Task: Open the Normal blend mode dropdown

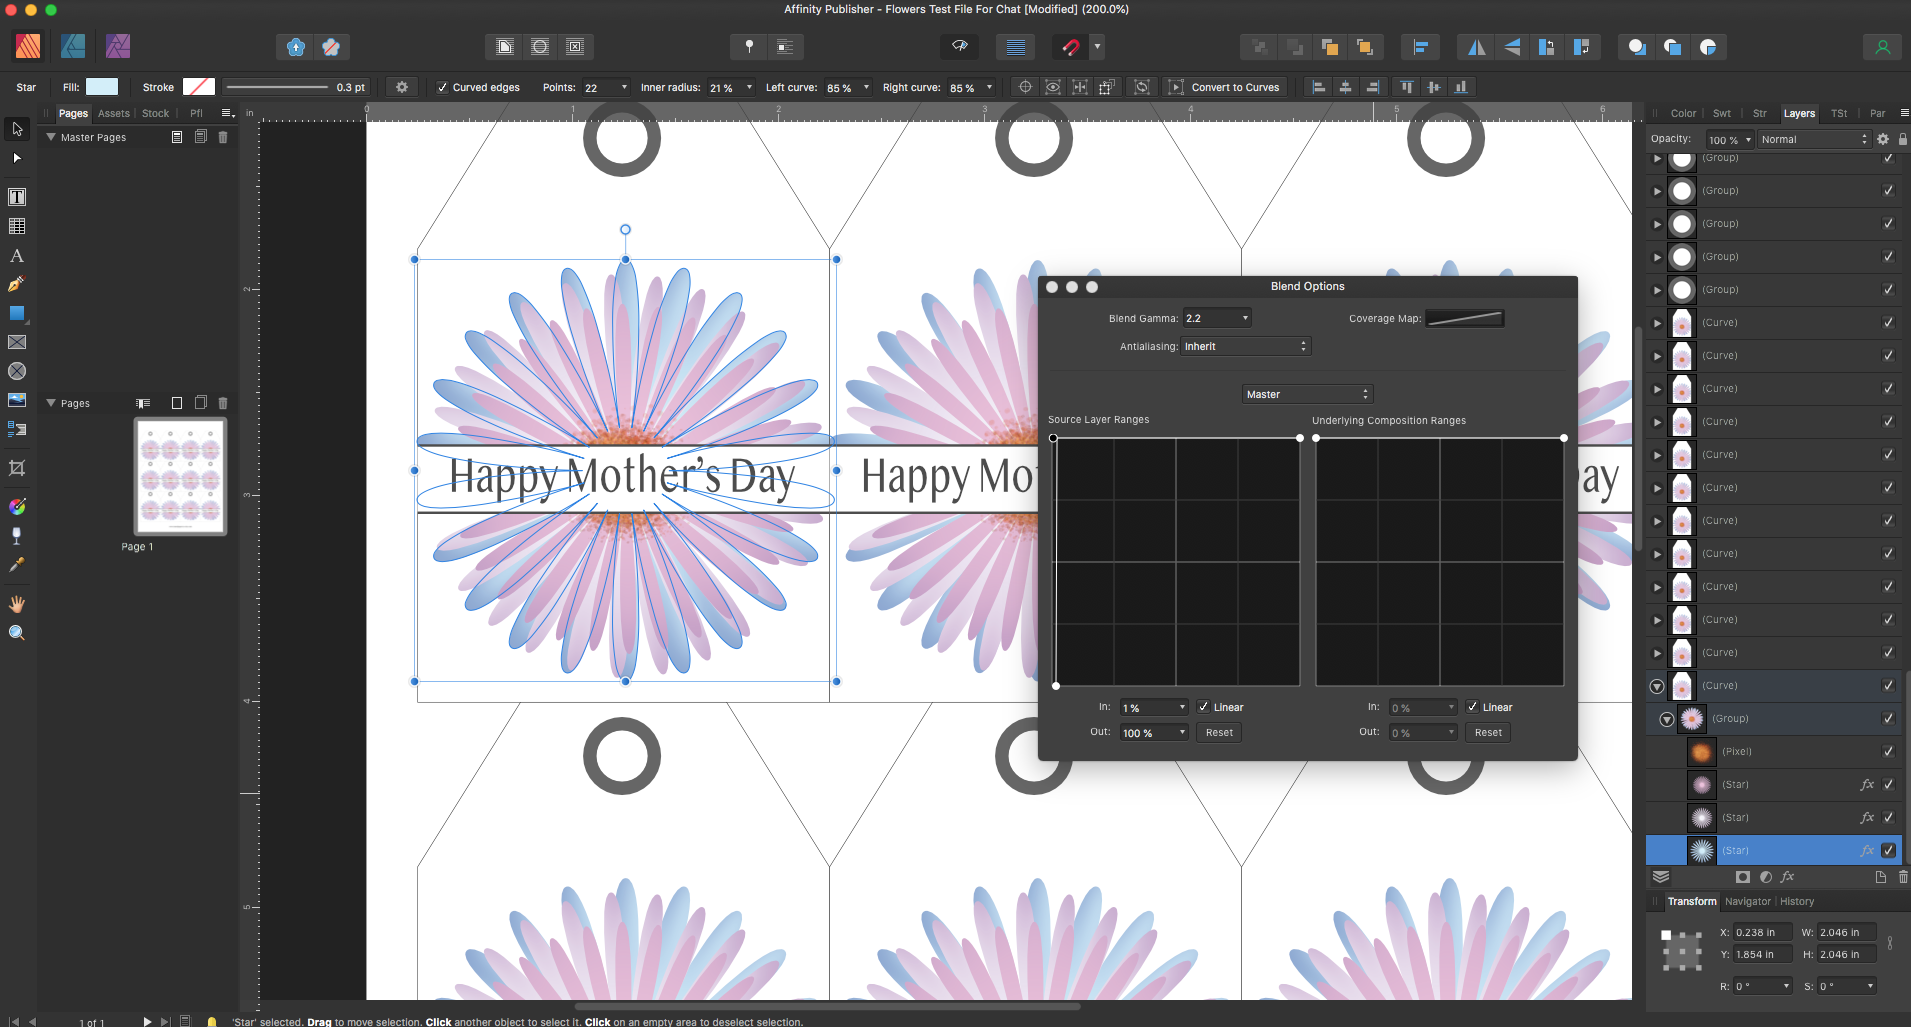Action: coord(1814,139)
